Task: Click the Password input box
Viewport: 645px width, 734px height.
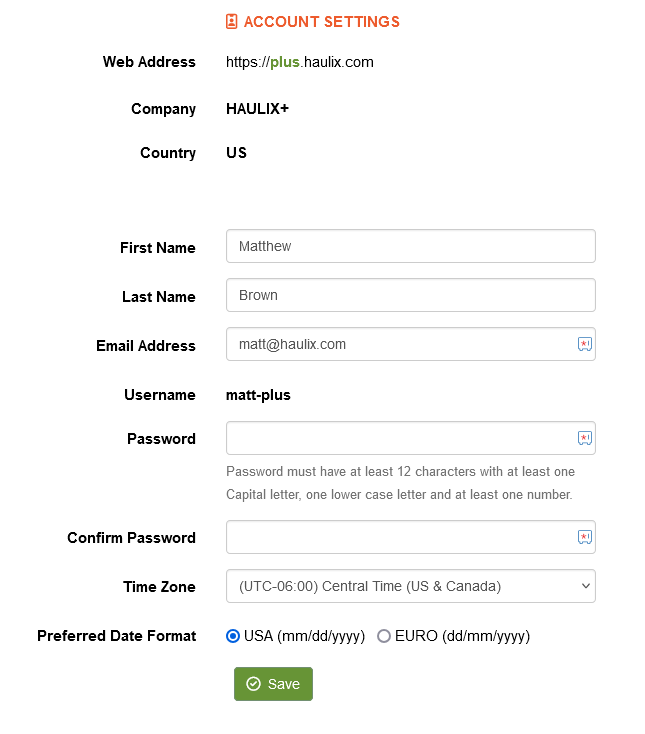Action: [x=400, y=438]
